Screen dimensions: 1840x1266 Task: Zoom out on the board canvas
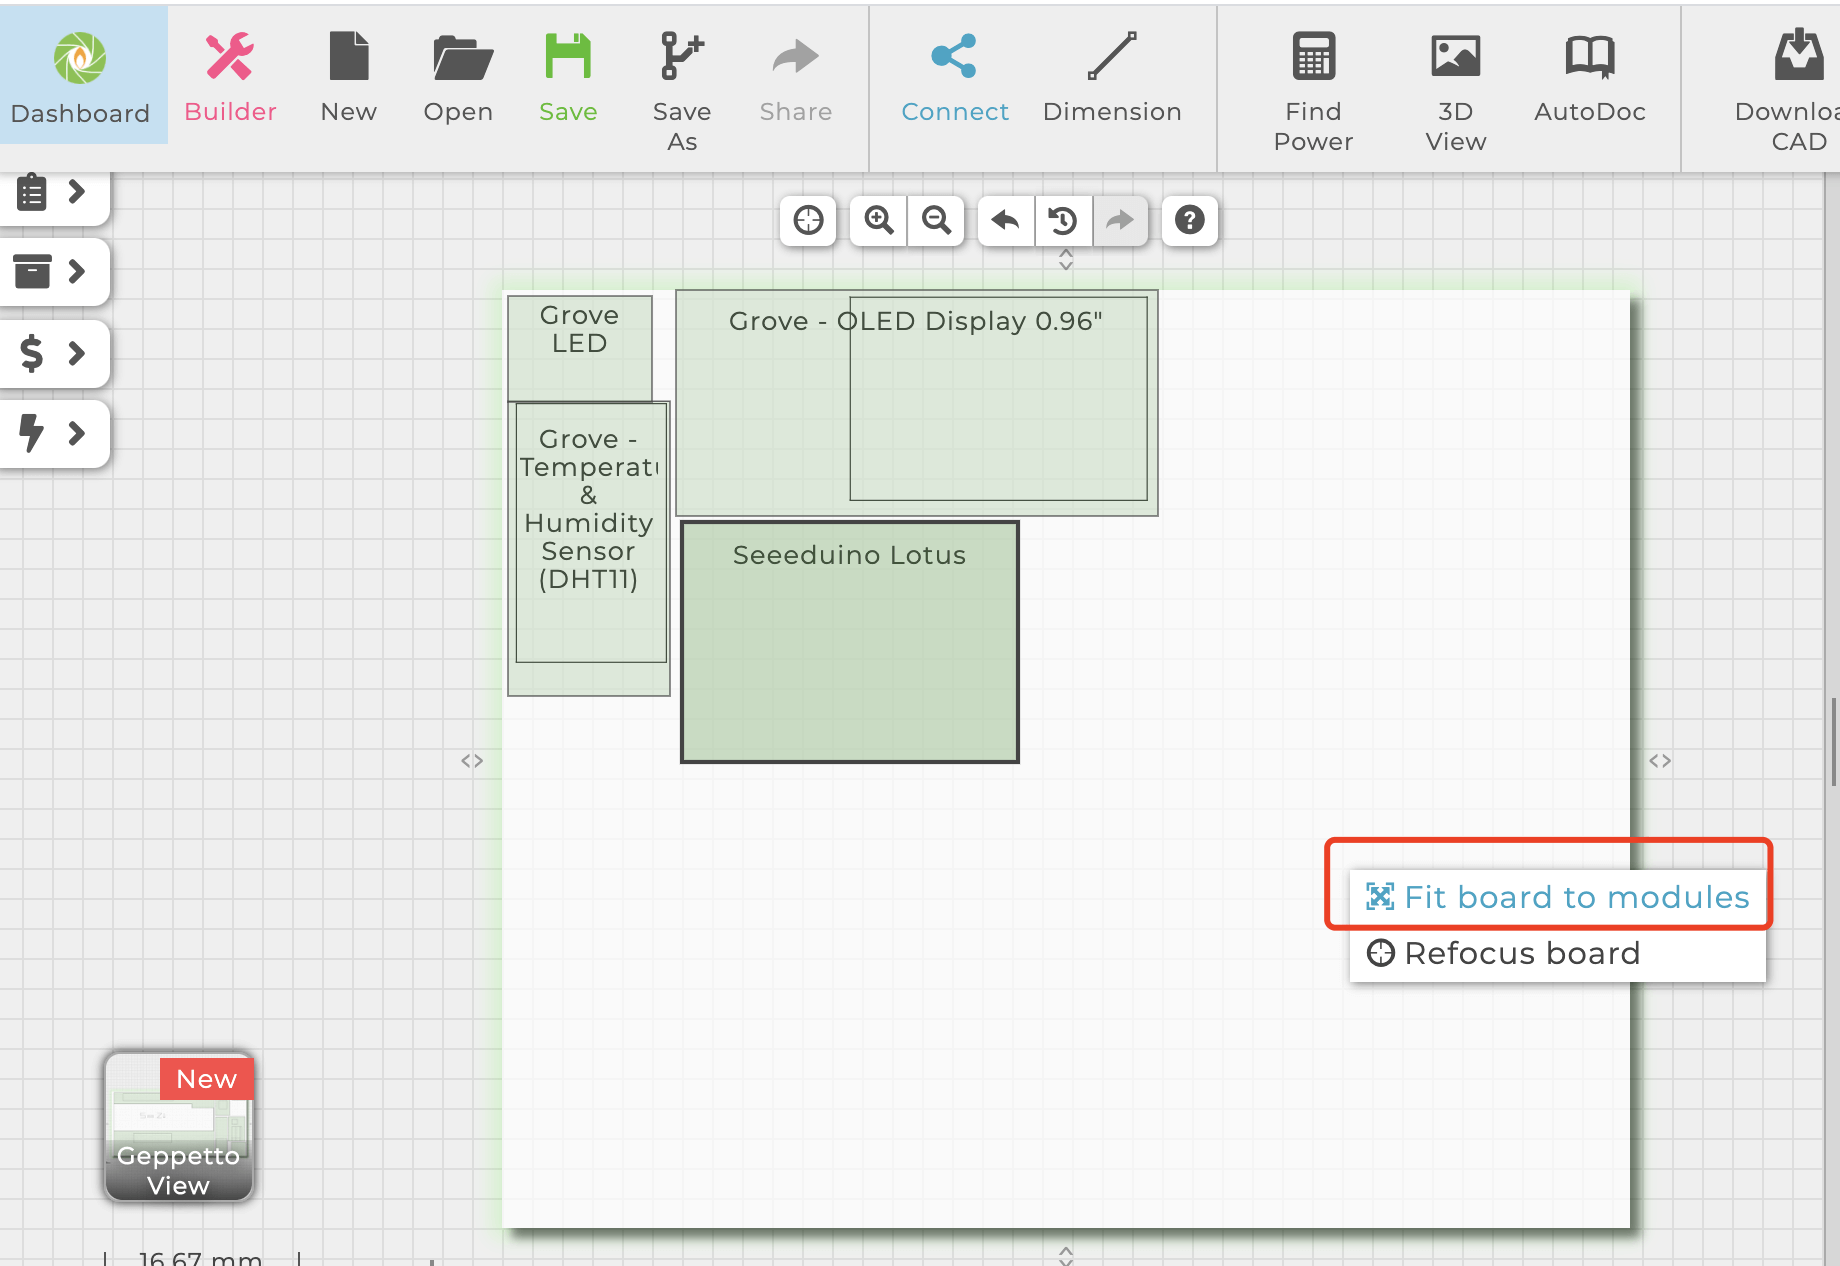pos(936,220)
